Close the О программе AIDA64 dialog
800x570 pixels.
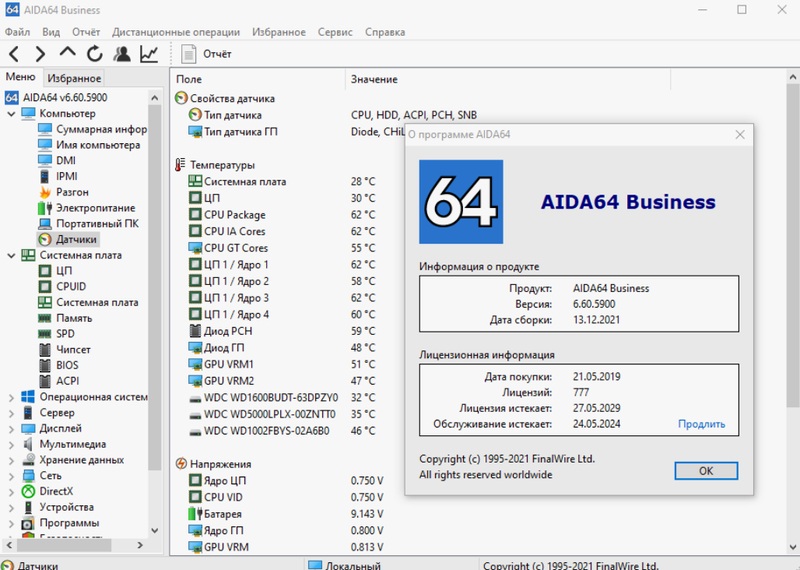tap(740, 135)
